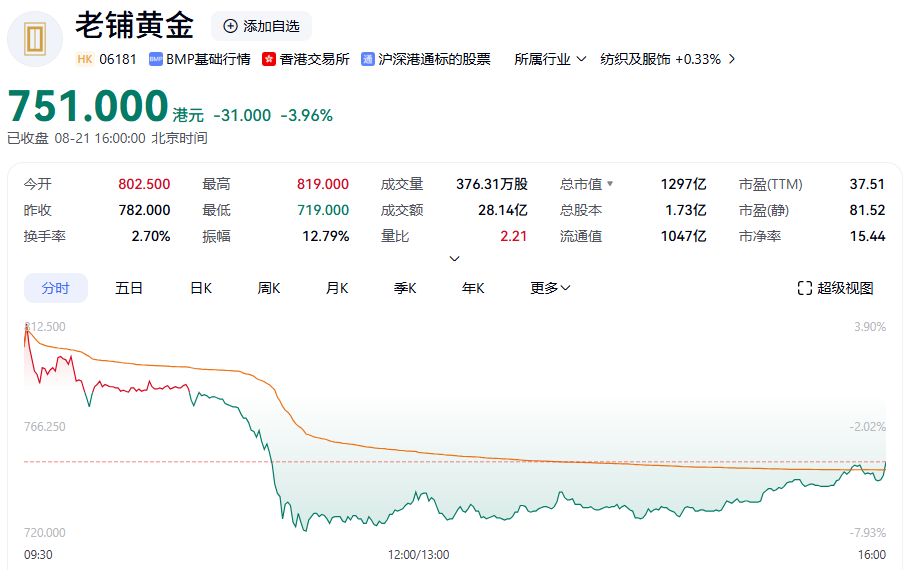The image size is (908, 570).
Task: Select the 周K chart tab
Action: tap(269, 288)
